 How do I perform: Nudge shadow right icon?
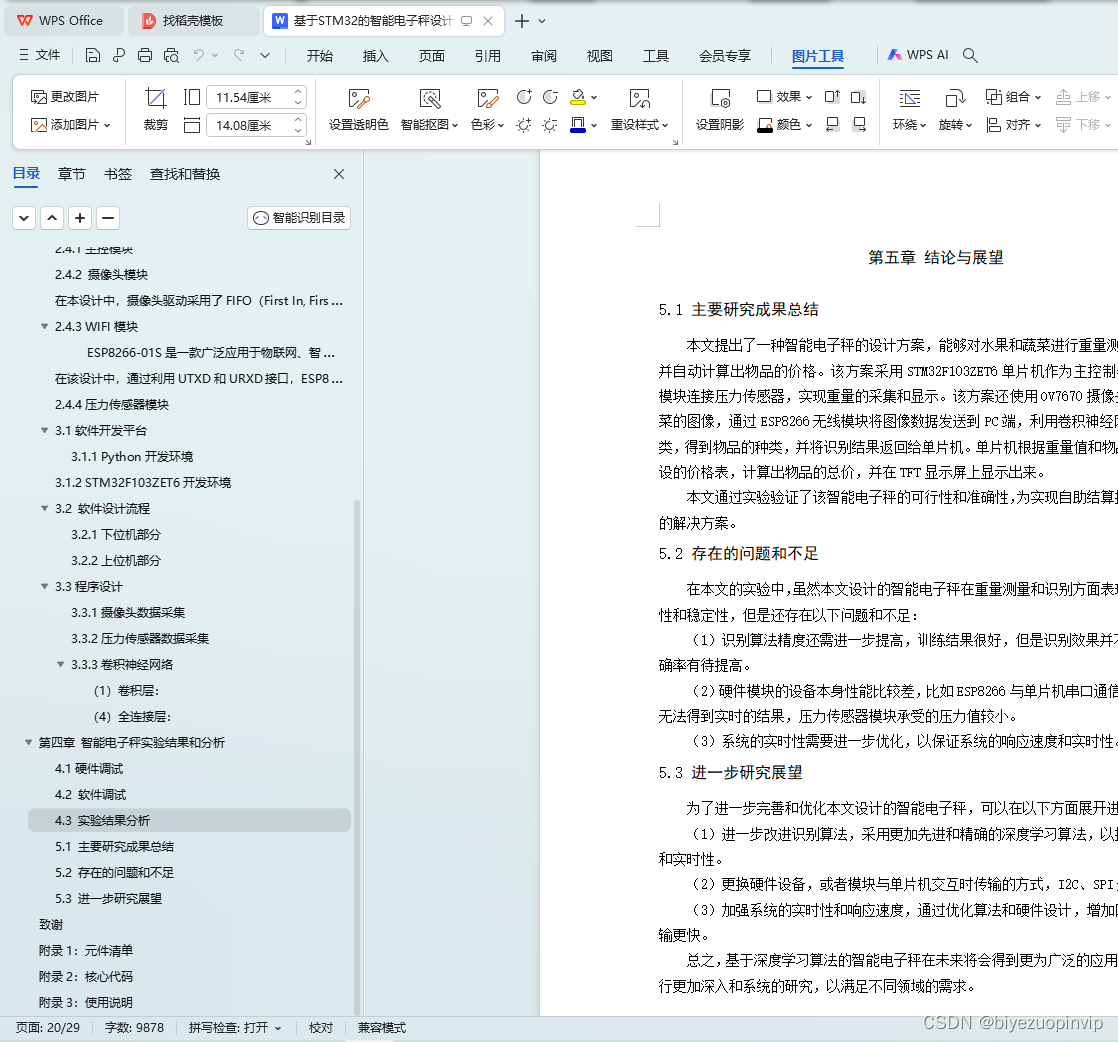point(858,125)
